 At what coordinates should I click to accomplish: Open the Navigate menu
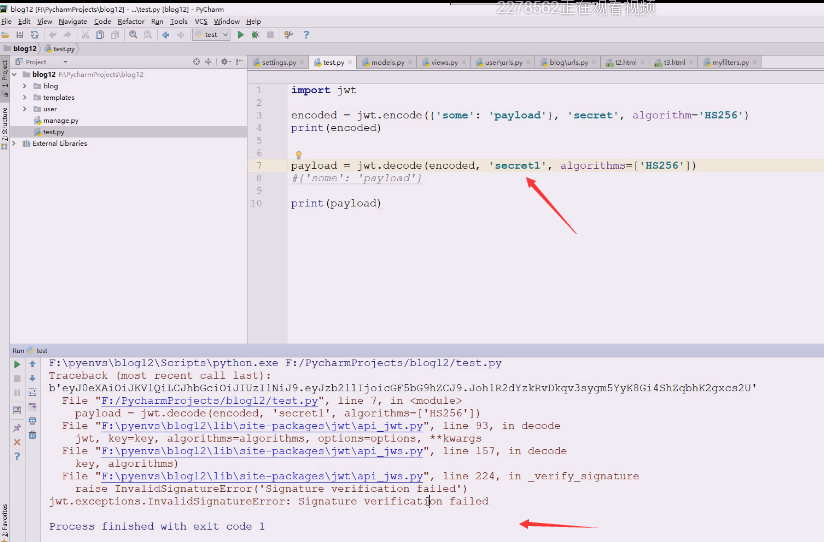click(73, 22)
